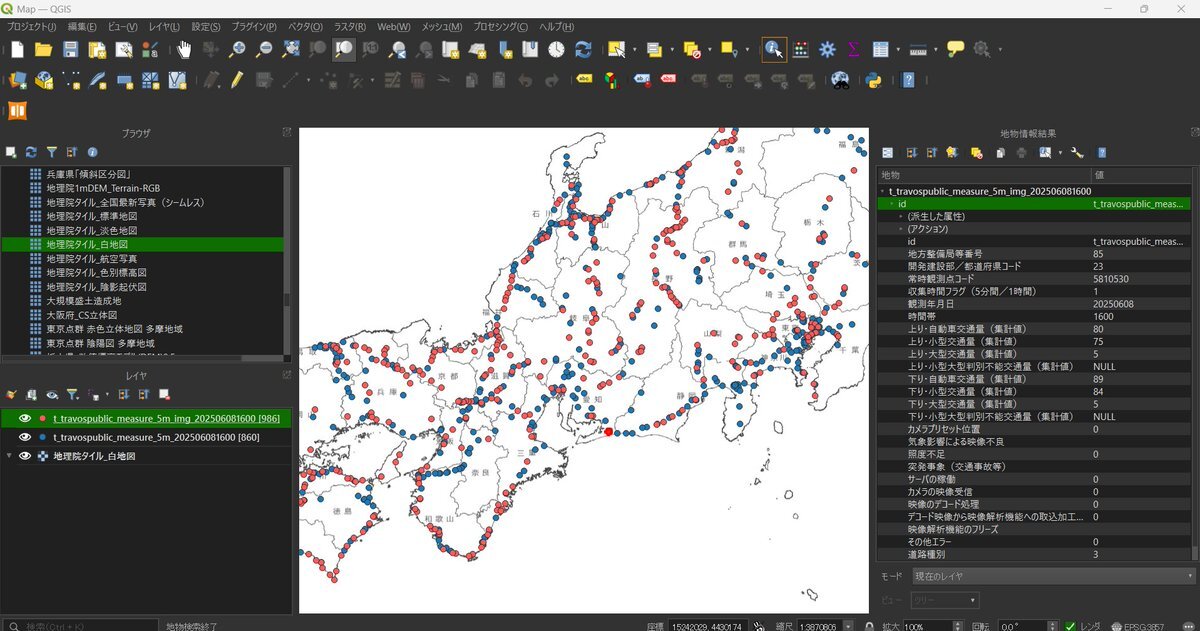Open the ベクタ(O) menu
The image size is (1200, 631).
click(305, 26)
